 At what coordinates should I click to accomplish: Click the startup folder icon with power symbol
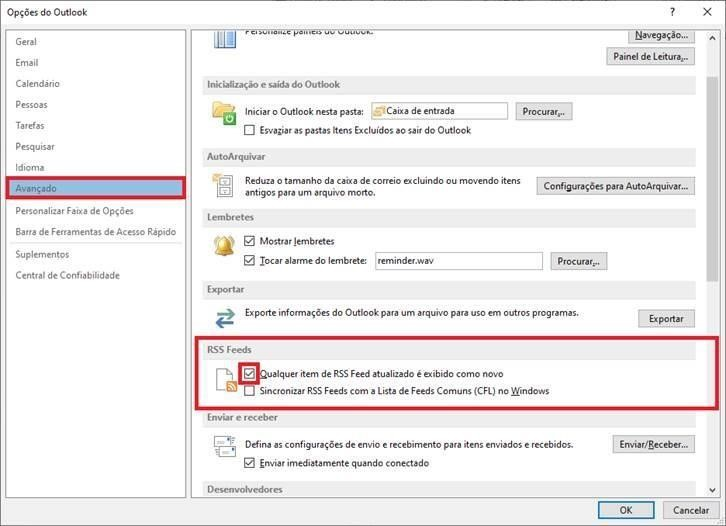224,113
